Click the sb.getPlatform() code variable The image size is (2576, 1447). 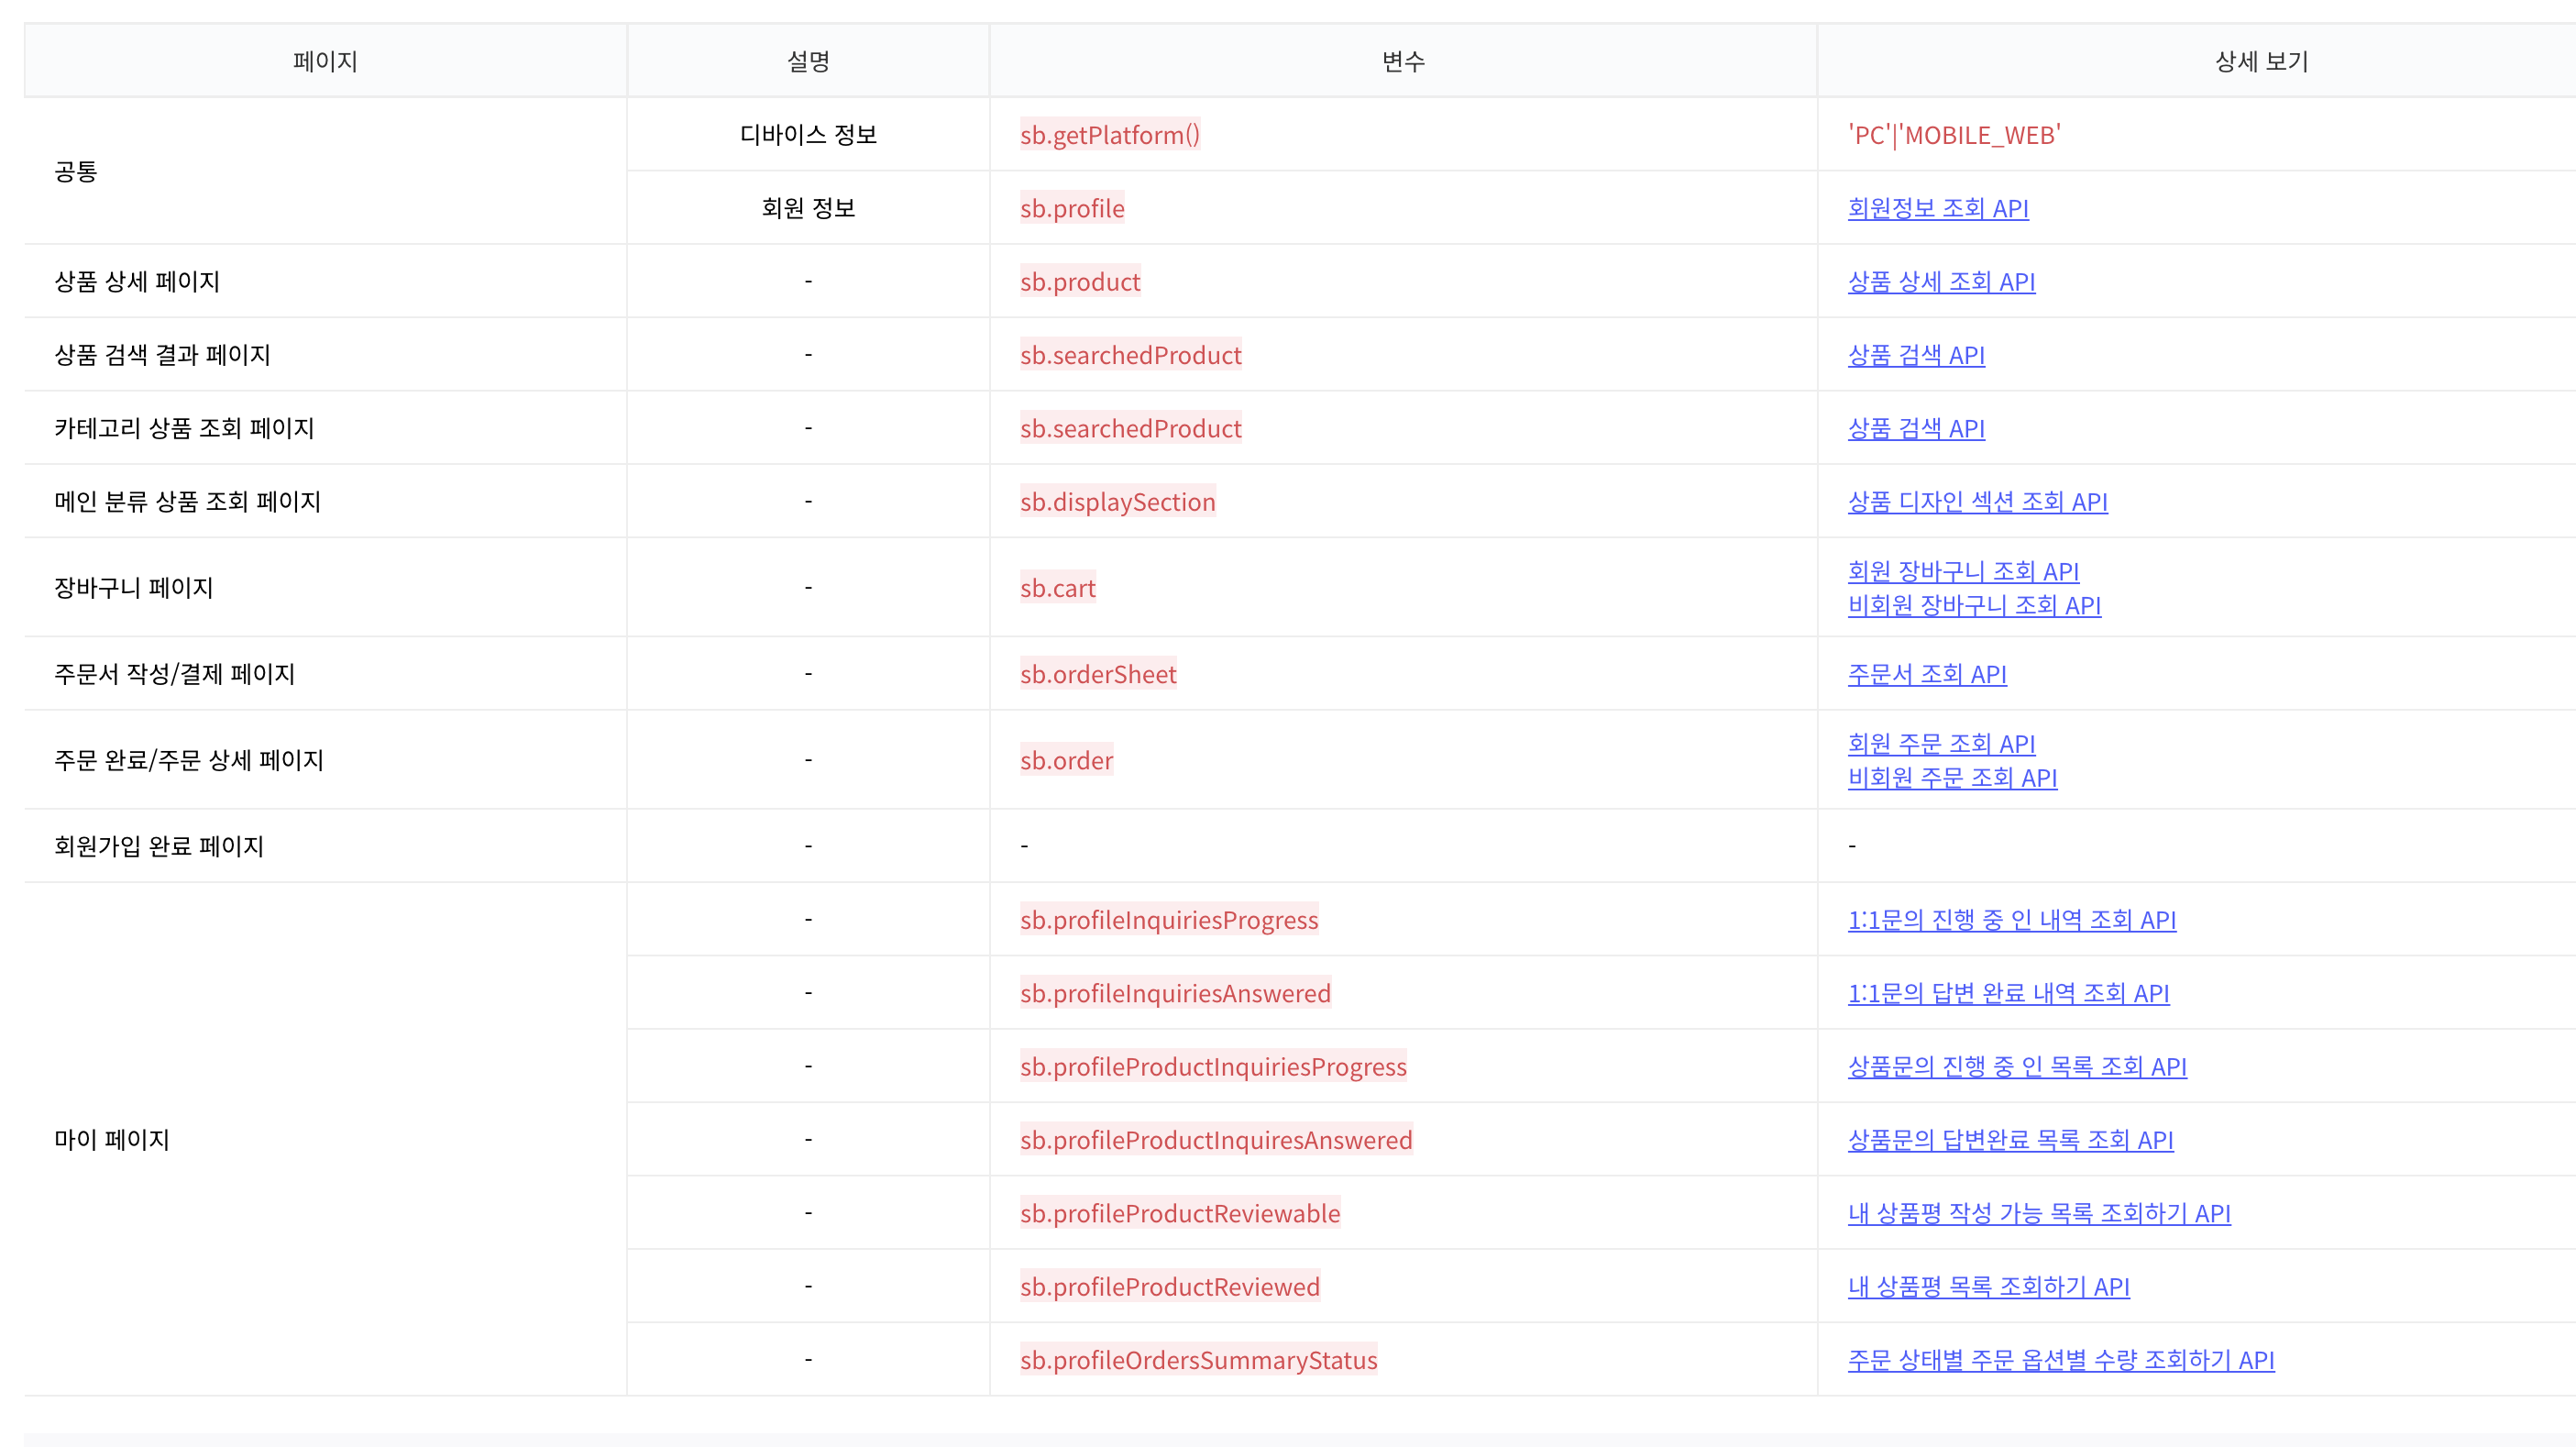pos(1109,135)
